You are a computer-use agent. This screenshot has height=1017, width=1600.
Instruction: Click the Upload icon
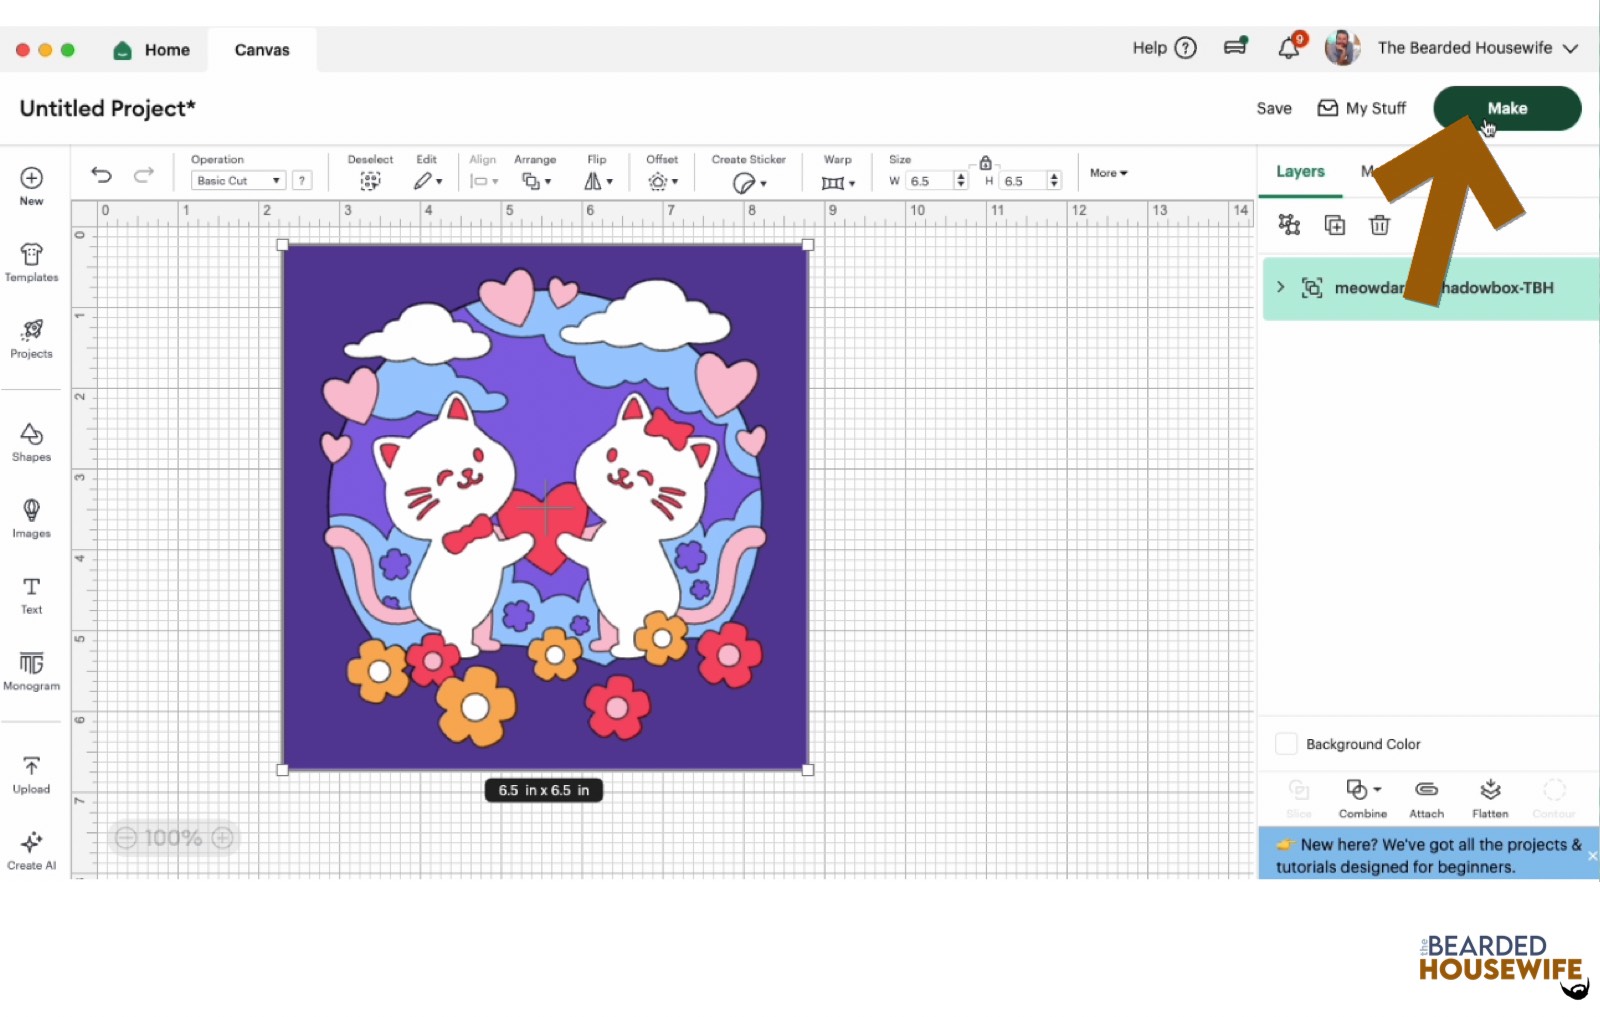pyautogui.click(x=31, y=774)
